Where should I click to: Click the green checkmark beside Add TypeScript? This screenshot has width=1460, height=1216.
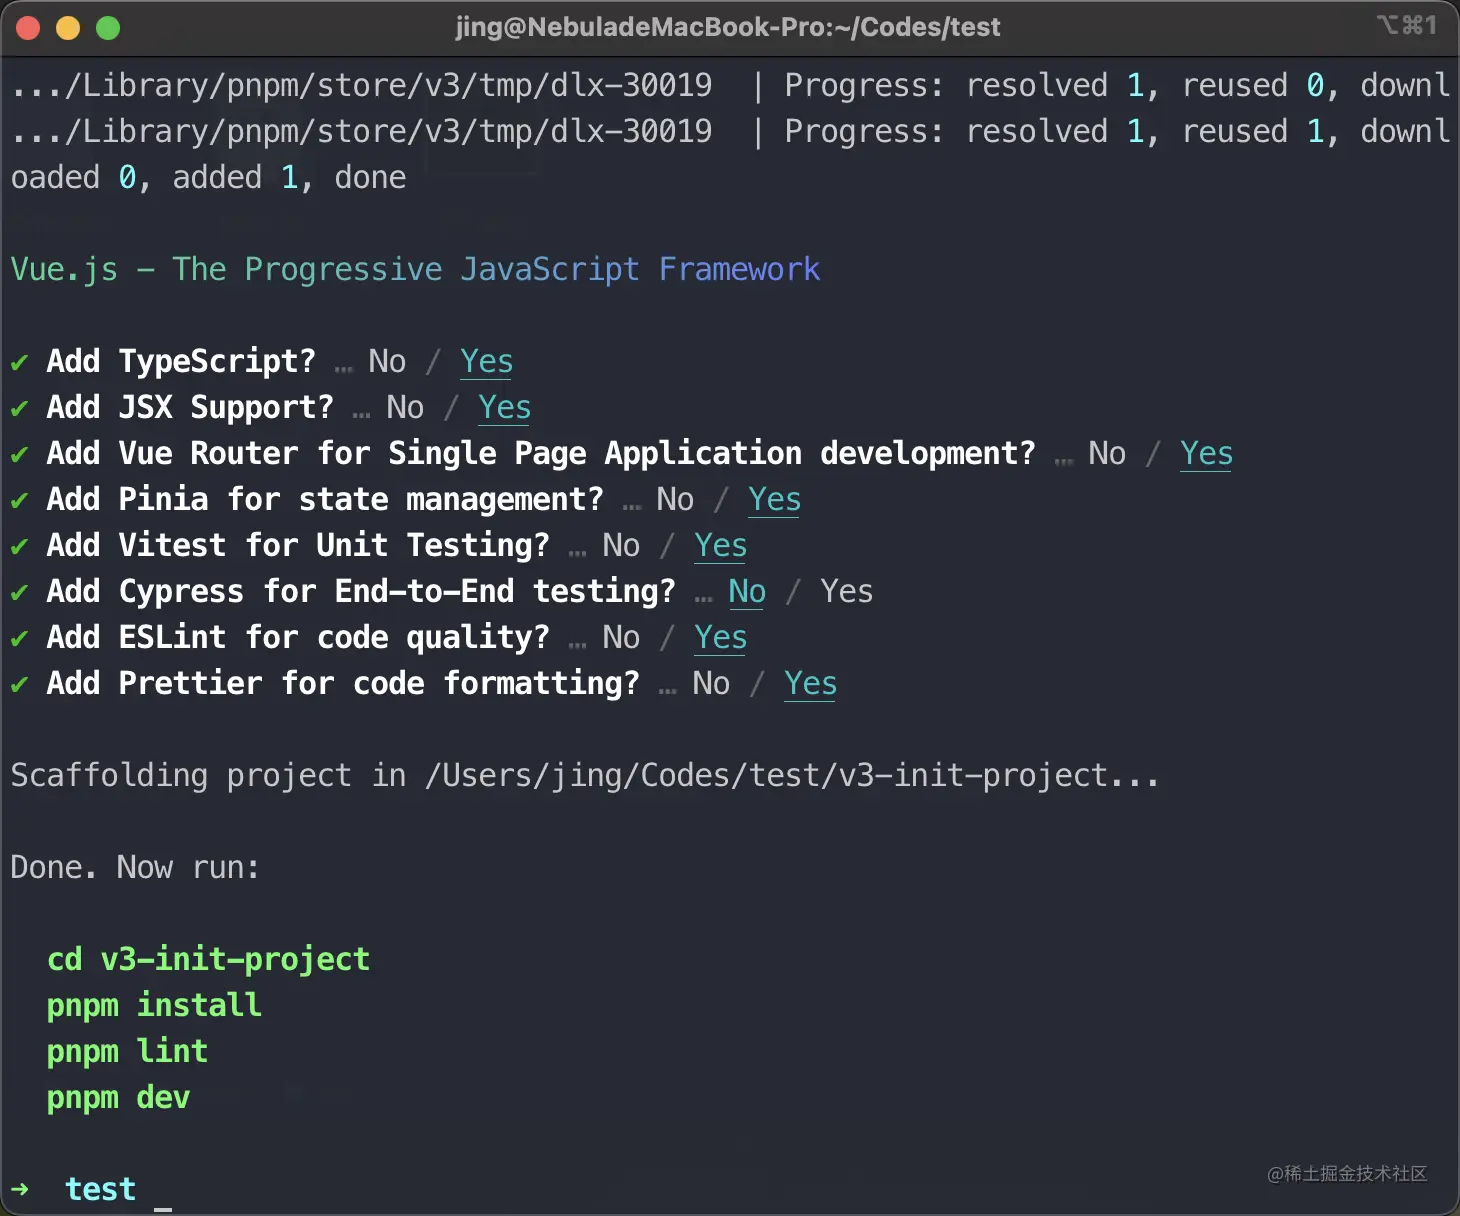(x=19, y=362)
